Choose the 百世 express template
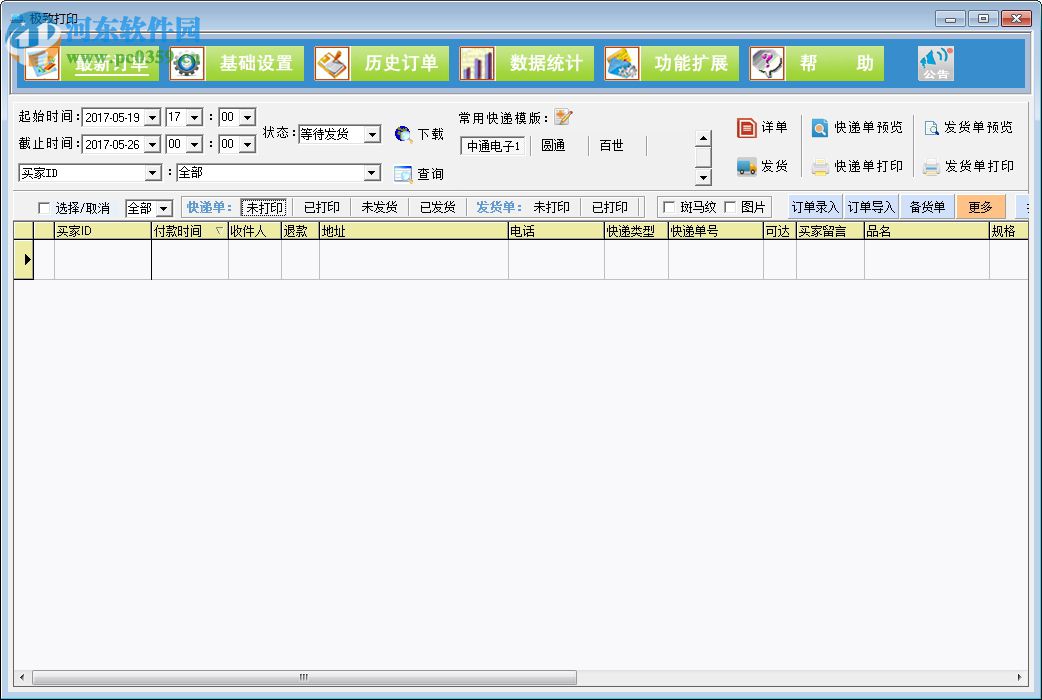The image size is (1042, 700). pyautogui.click(x=611, y=146)
